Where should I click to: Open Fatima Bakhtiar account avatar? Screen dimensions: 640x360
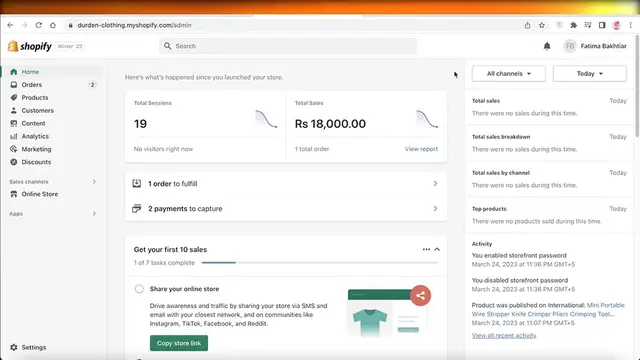click(570, 46)
